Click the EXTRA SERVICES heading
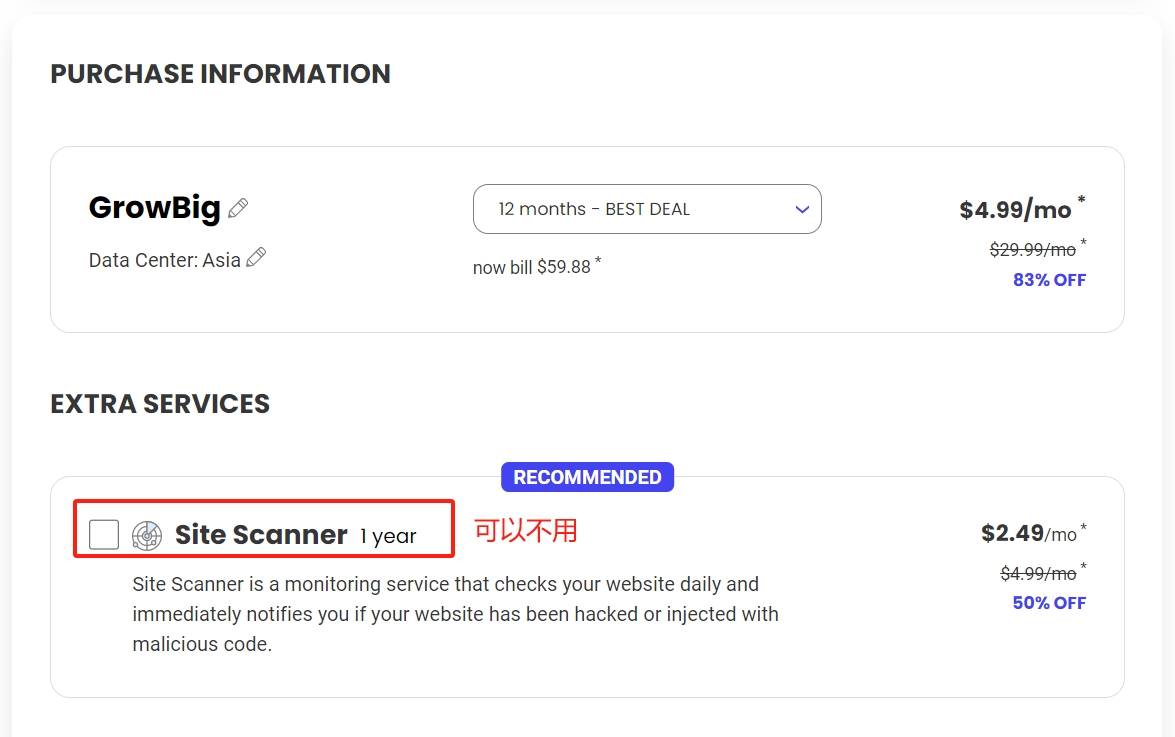 (x=160, y=404)
